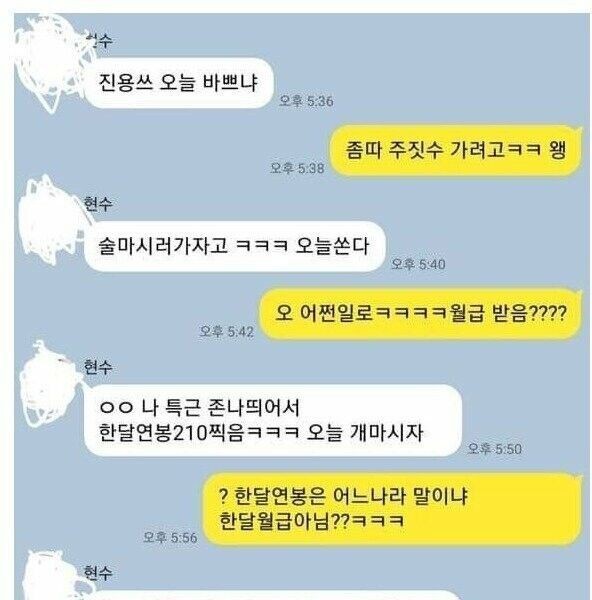592x600 pixels.
Task: Click the 오후 5:50 timestamp
Action: 494,448
